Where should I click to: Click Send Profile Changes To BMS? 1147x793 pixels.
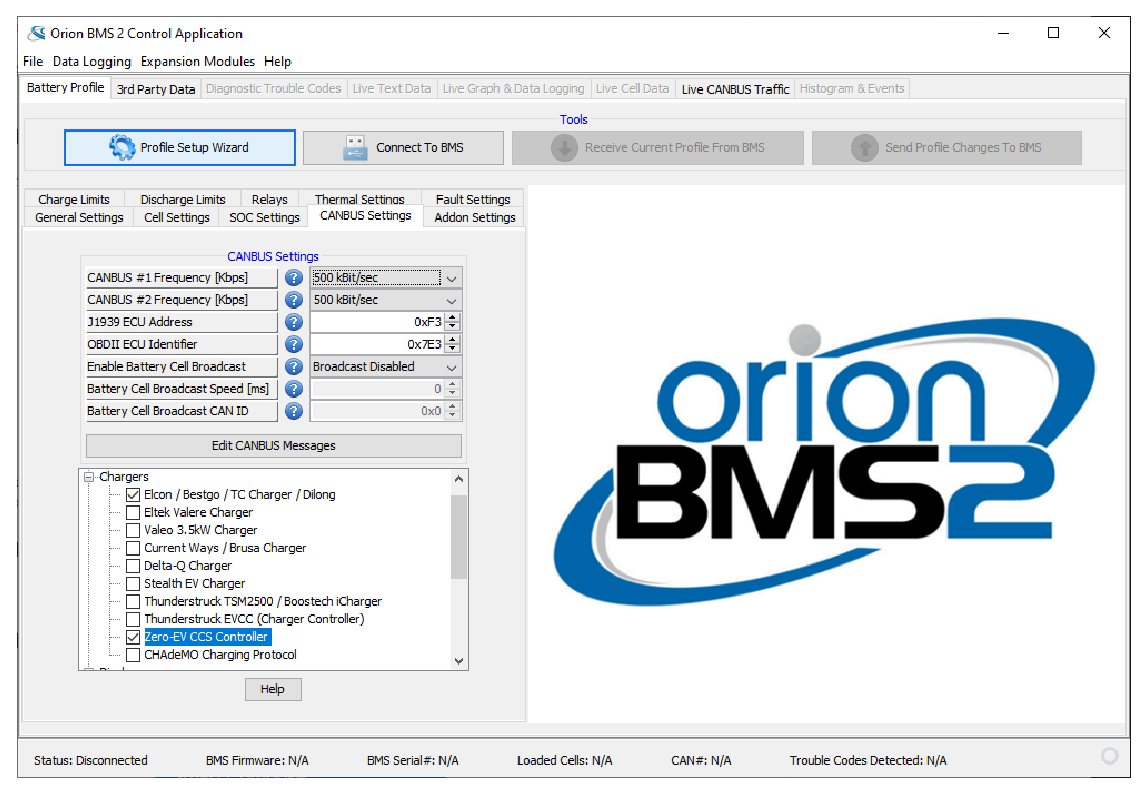click(947, 148)
